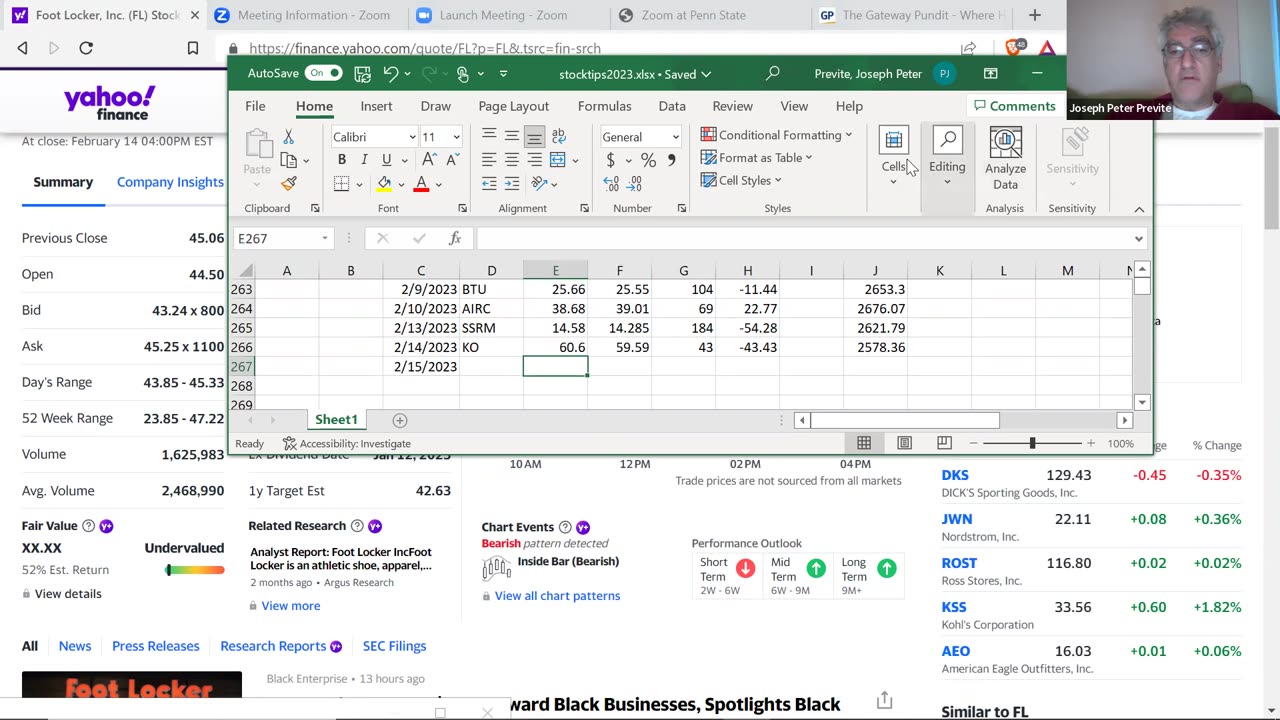
Task: Toggle bottom align in Alignment group
Action: tap(535, 137)
